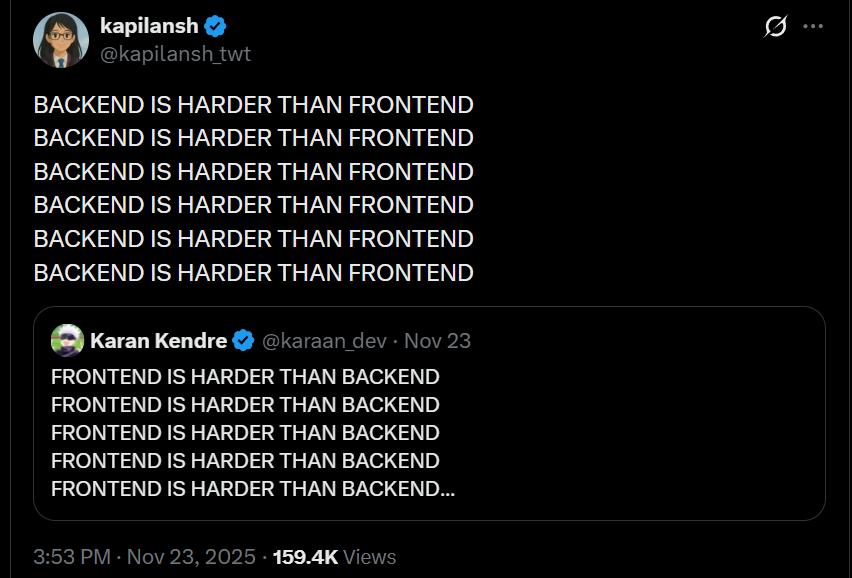Visit the kapilansh display name link
The width and height of the screenshot is (852, 578).
(149, 27)
